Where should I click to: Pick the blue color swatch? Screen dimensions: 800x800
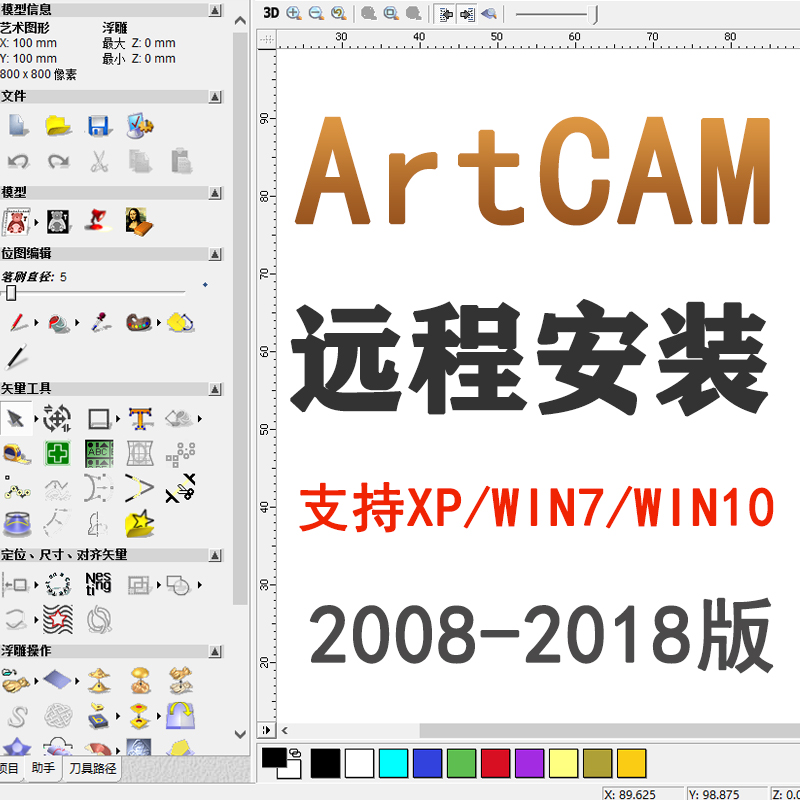tap(428, 763)
